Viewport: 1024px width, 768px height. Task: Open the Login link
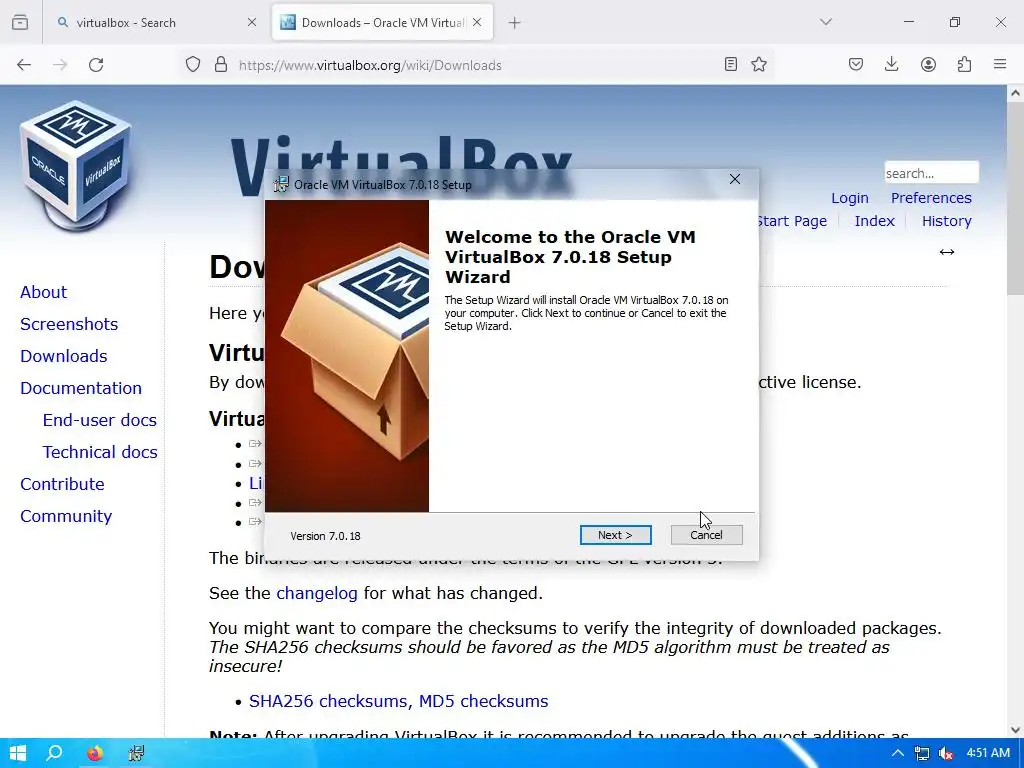850,198
